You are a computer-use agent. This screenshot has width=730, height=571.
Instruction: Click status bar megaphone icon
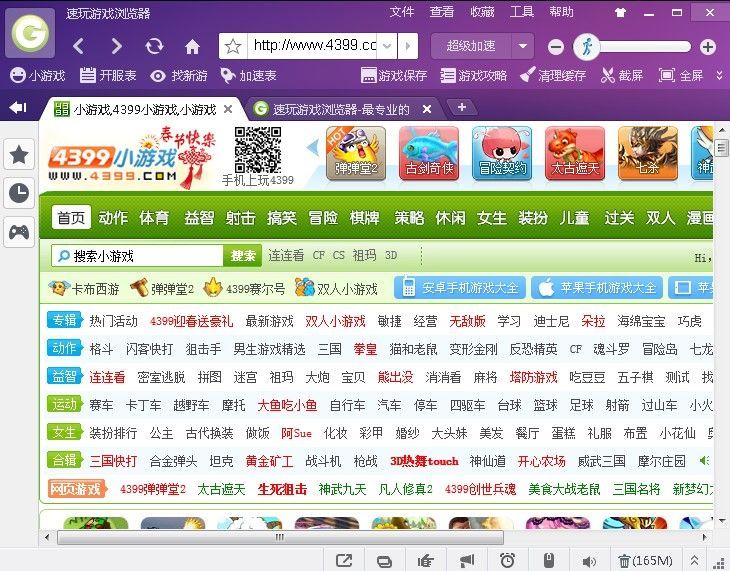click(x=466, y=560)
